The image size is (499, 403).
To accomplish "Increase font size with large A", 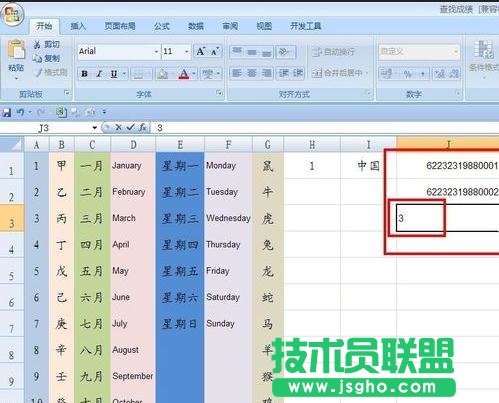I will [x=201, y=51].
